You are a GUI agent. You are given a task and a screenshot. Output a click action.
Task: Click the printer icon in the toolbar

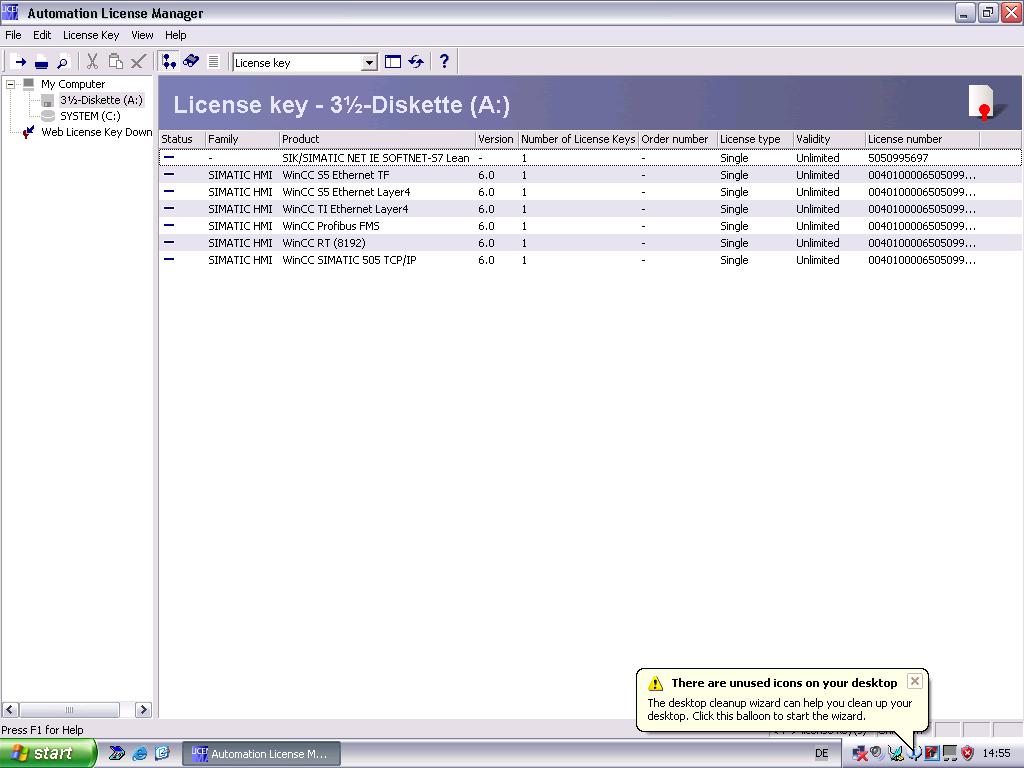(41, 62)
